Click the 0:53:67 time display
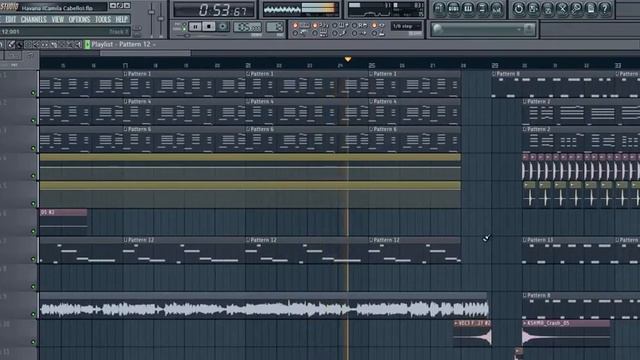Screen dimensions: 640x360 point(214,10)
